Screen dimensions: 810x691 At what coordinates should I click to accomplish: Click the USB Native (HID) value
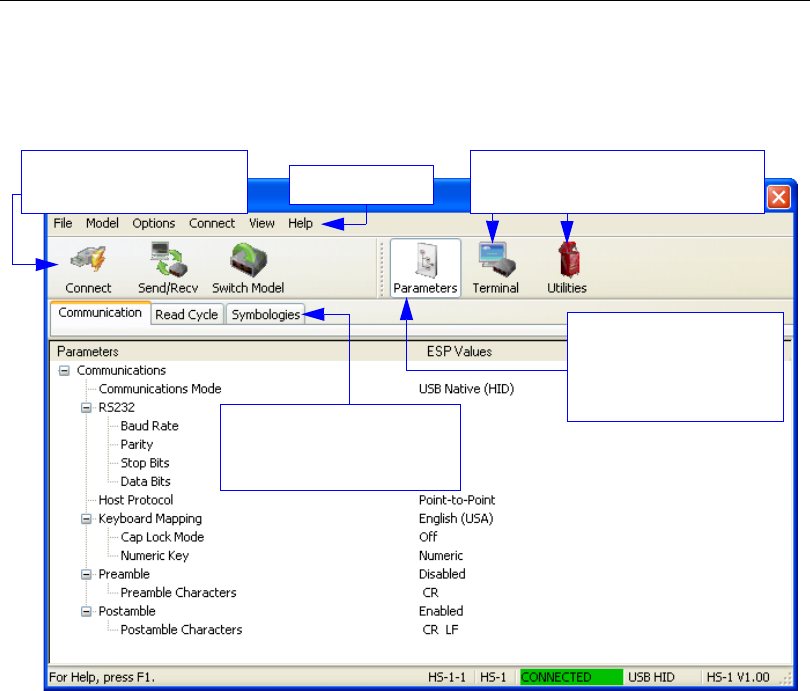466,389
